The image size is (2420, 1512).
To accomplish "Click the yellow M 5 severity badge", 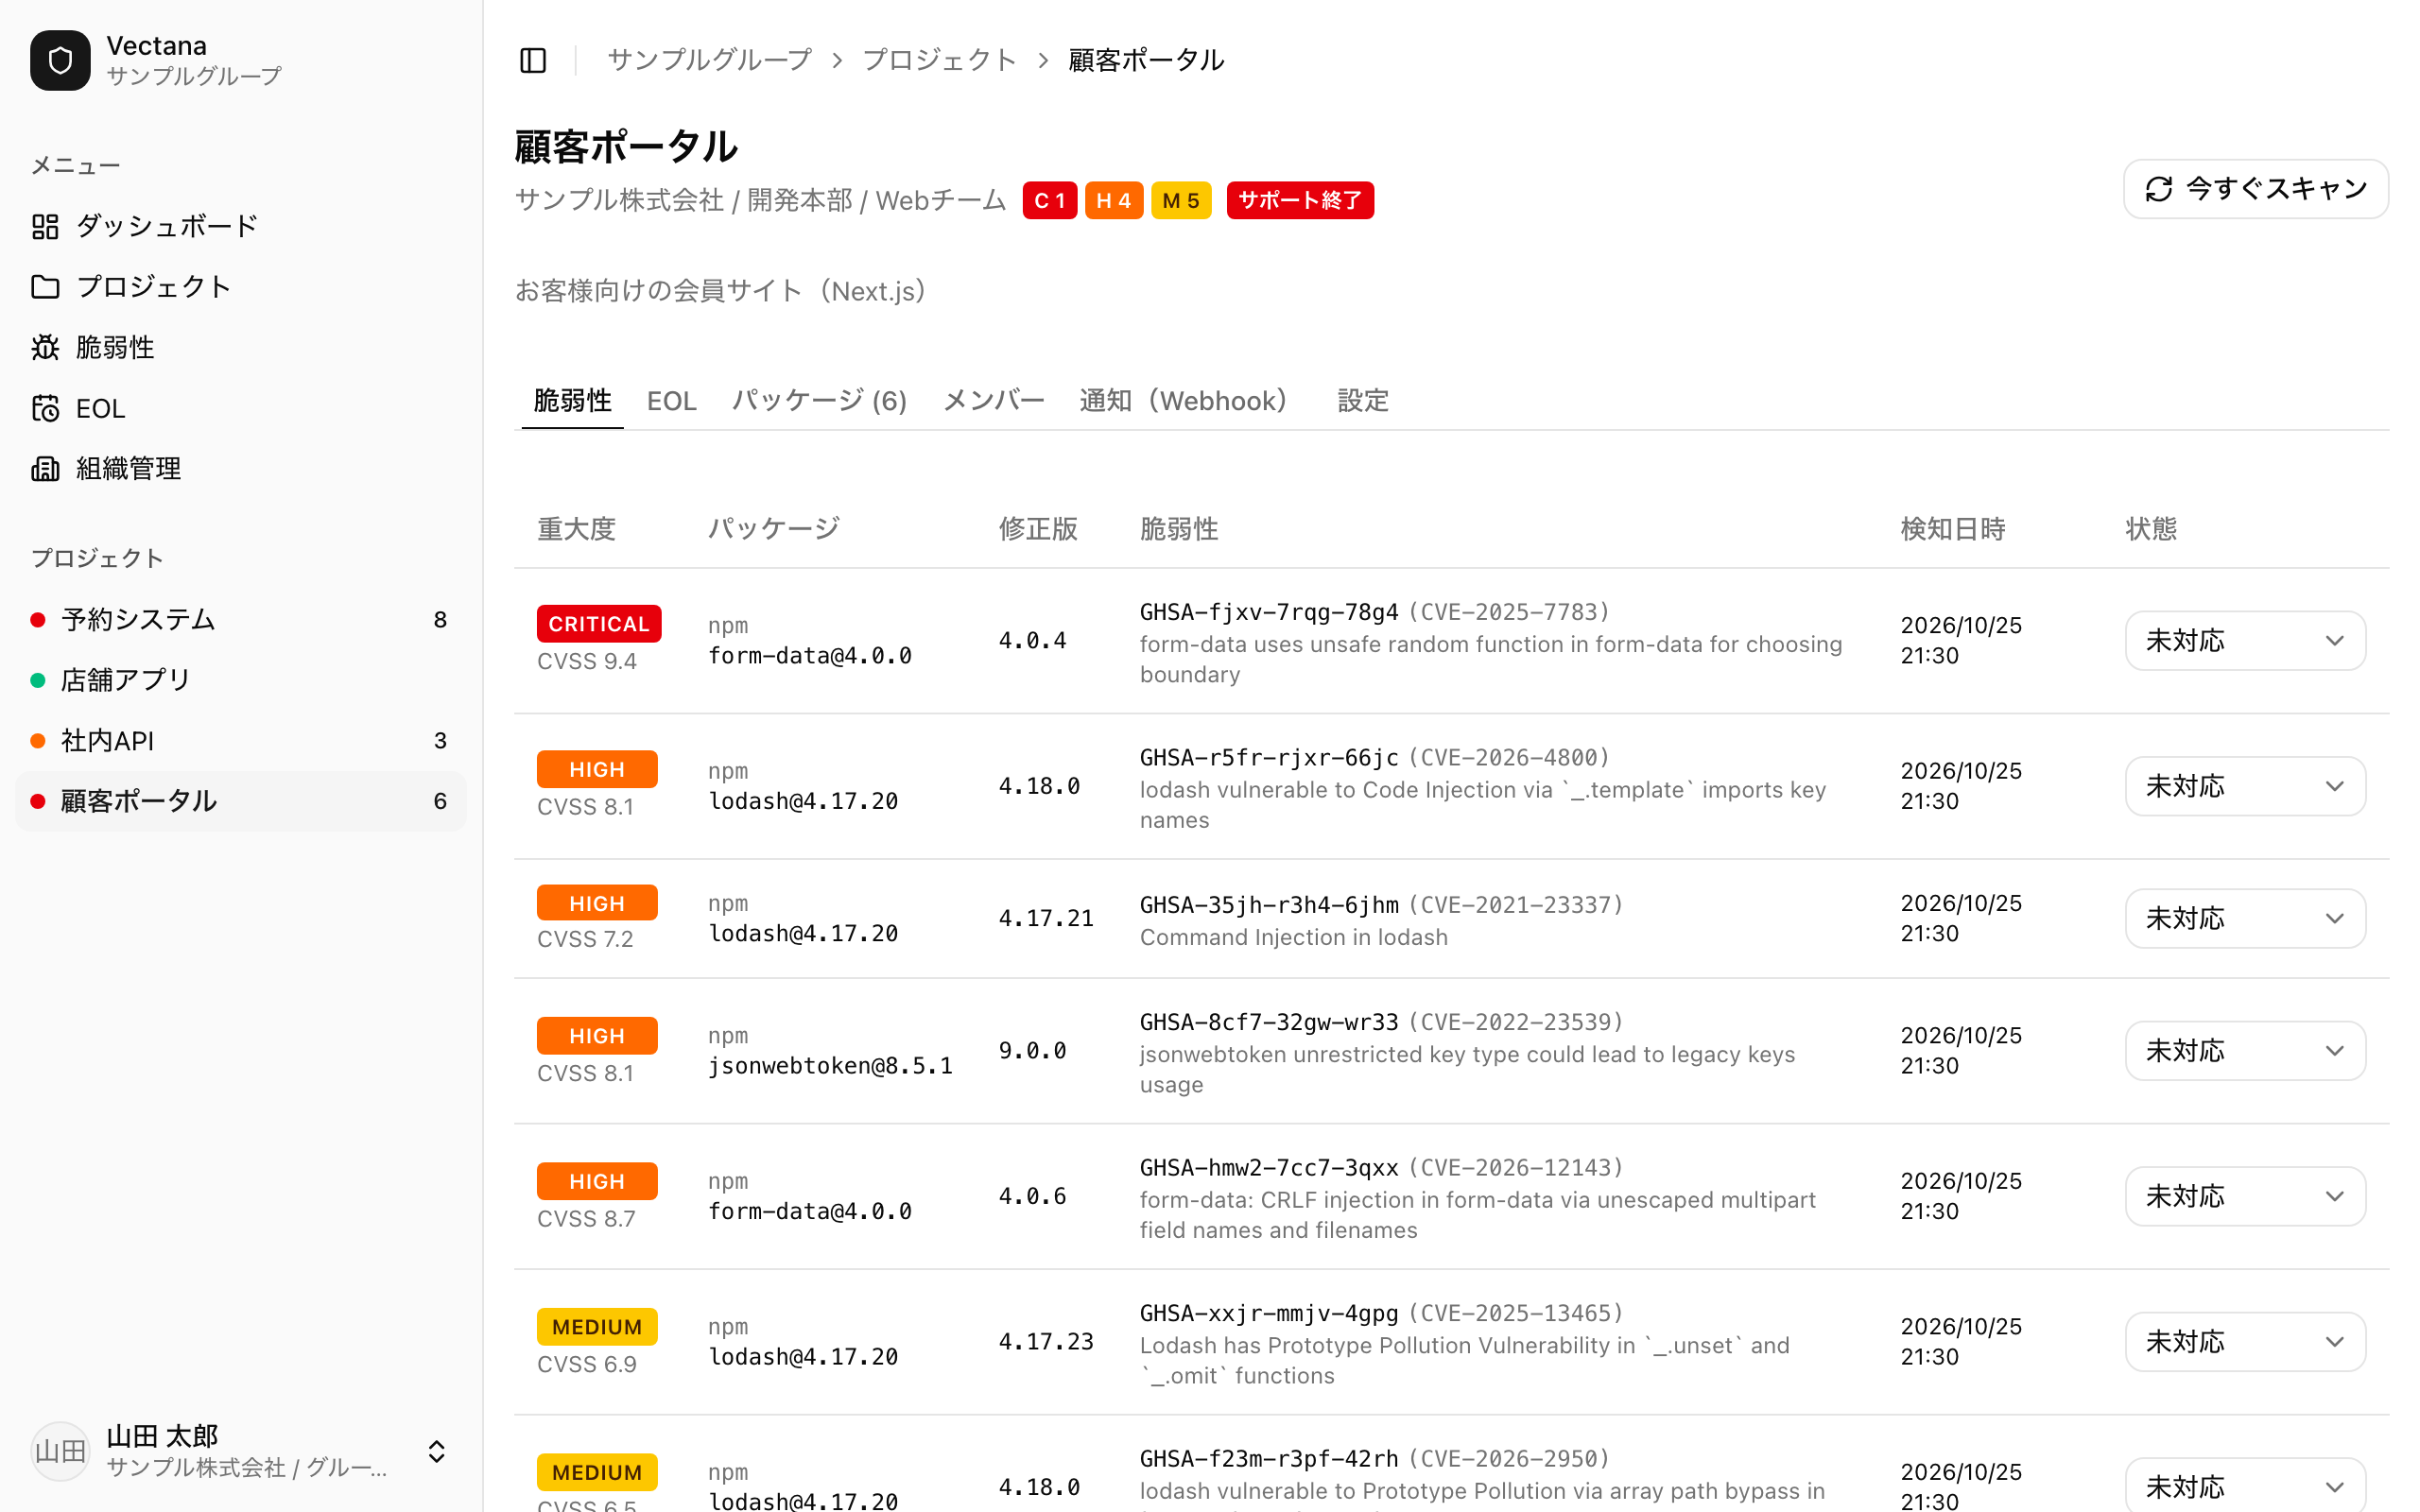I will click(1181, 200).
